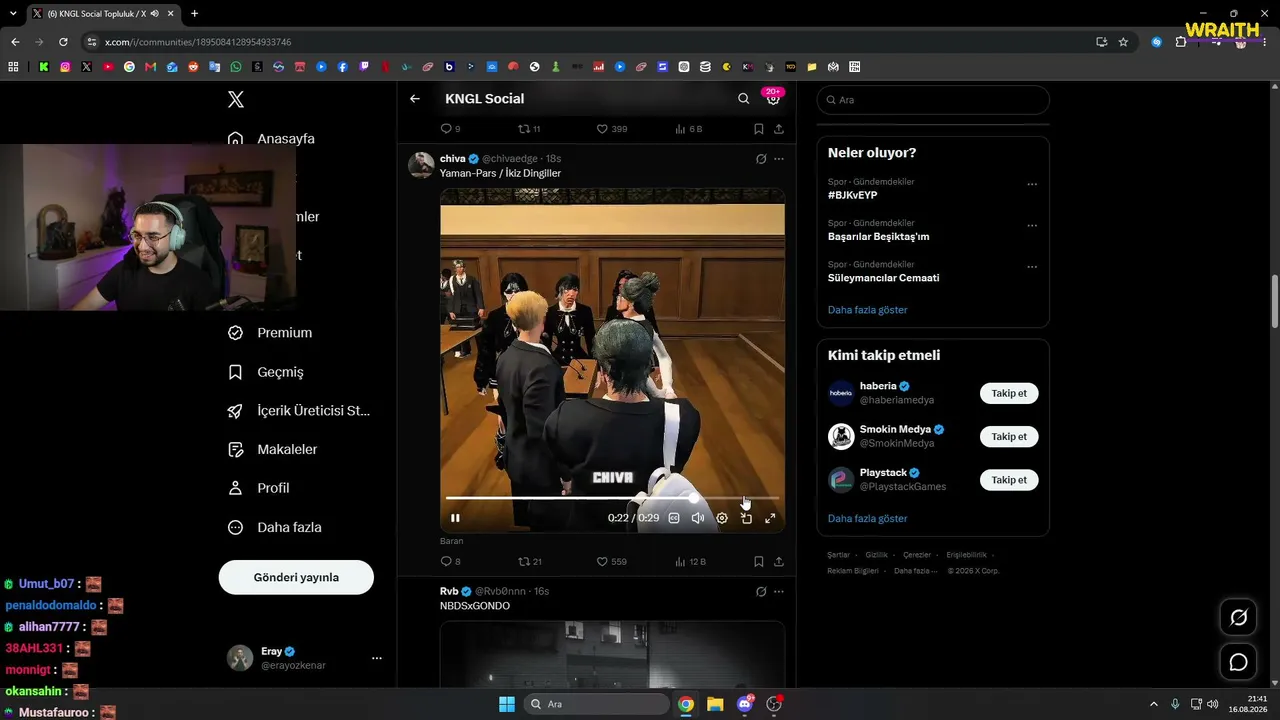Bookmark chiva's Yaman-Pars post
Image resolution: width=1280 pixels, height=720 pixels.
tap(759, 562)
